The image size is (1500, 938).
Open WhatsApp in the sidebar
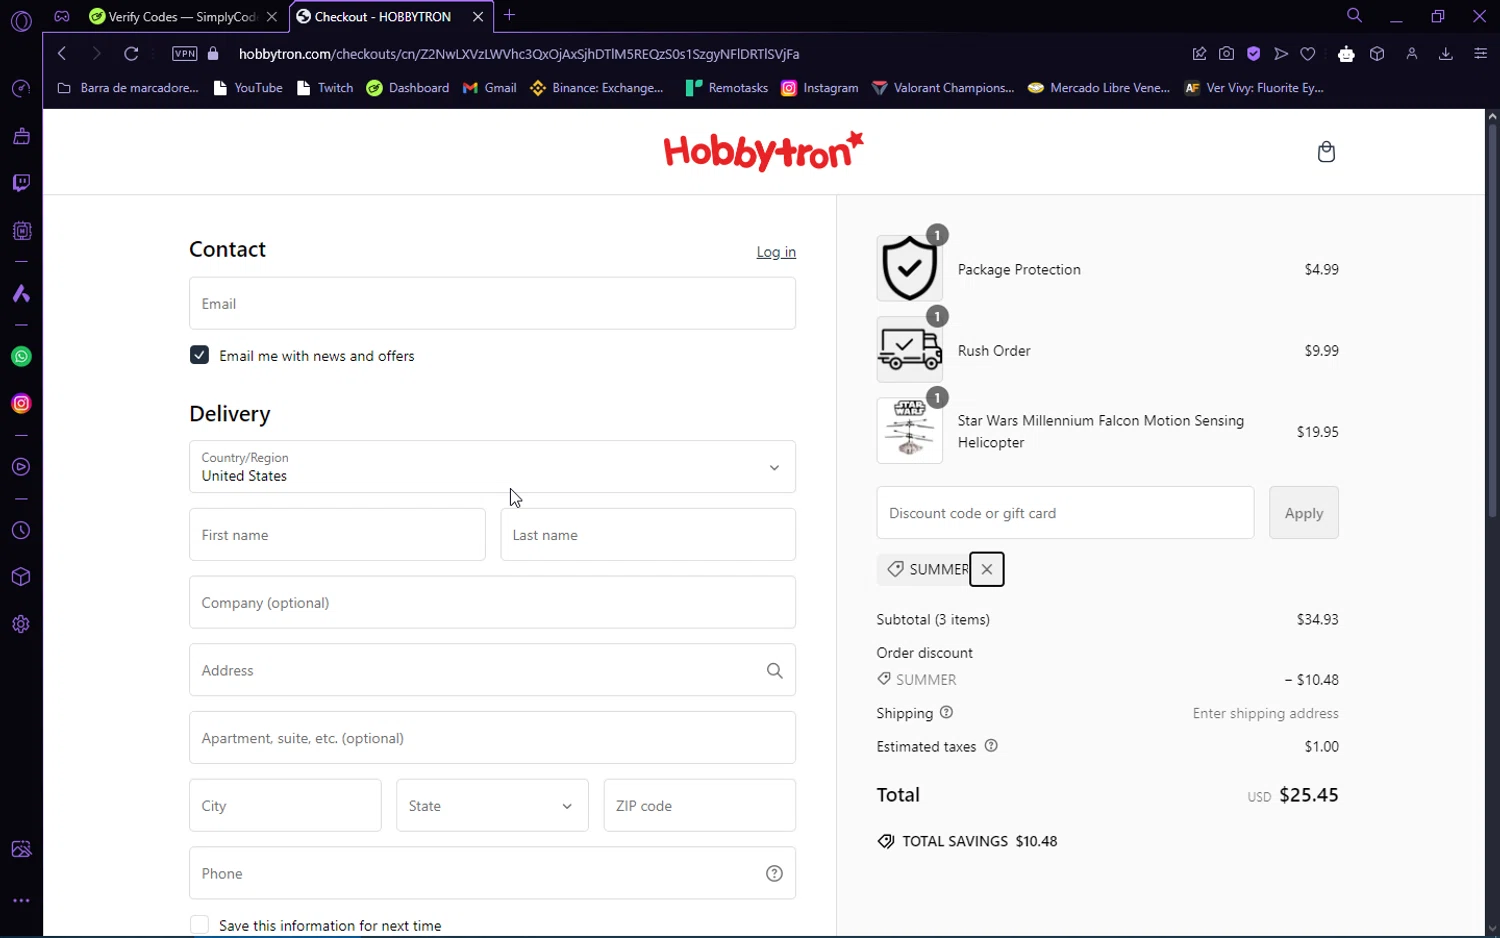21,357
